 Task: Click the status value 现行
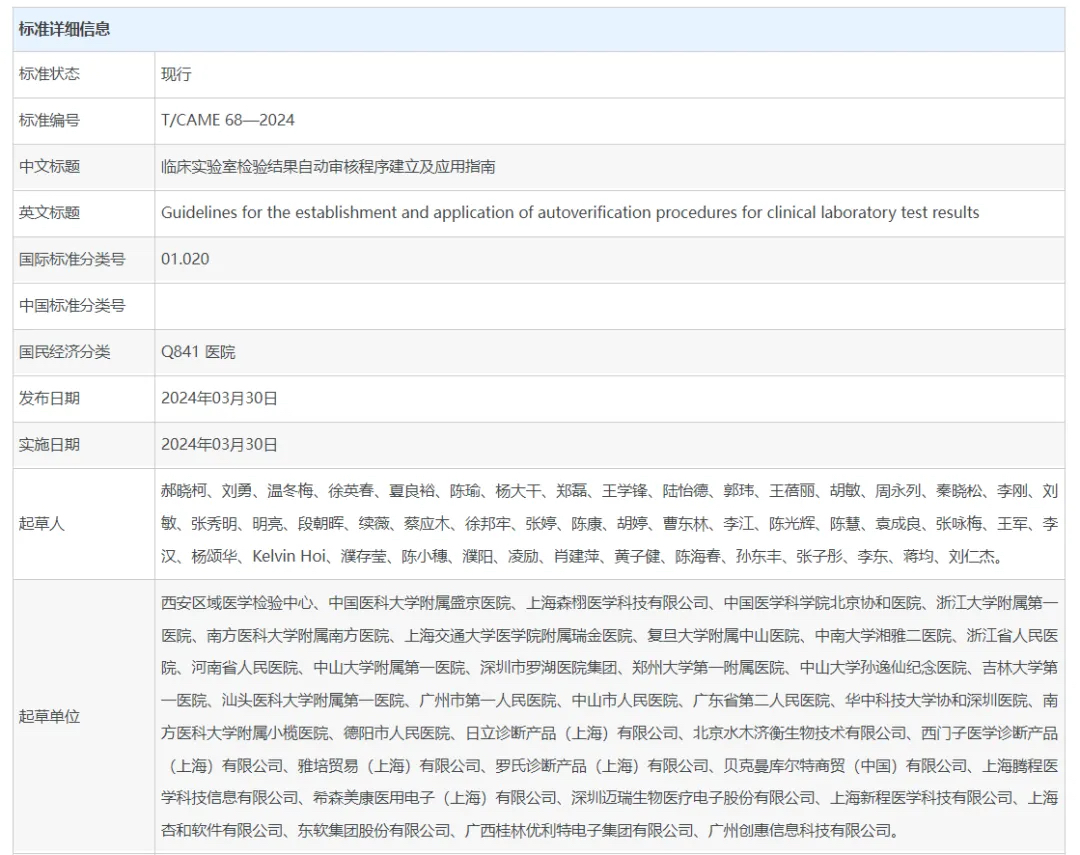(176, 74)
